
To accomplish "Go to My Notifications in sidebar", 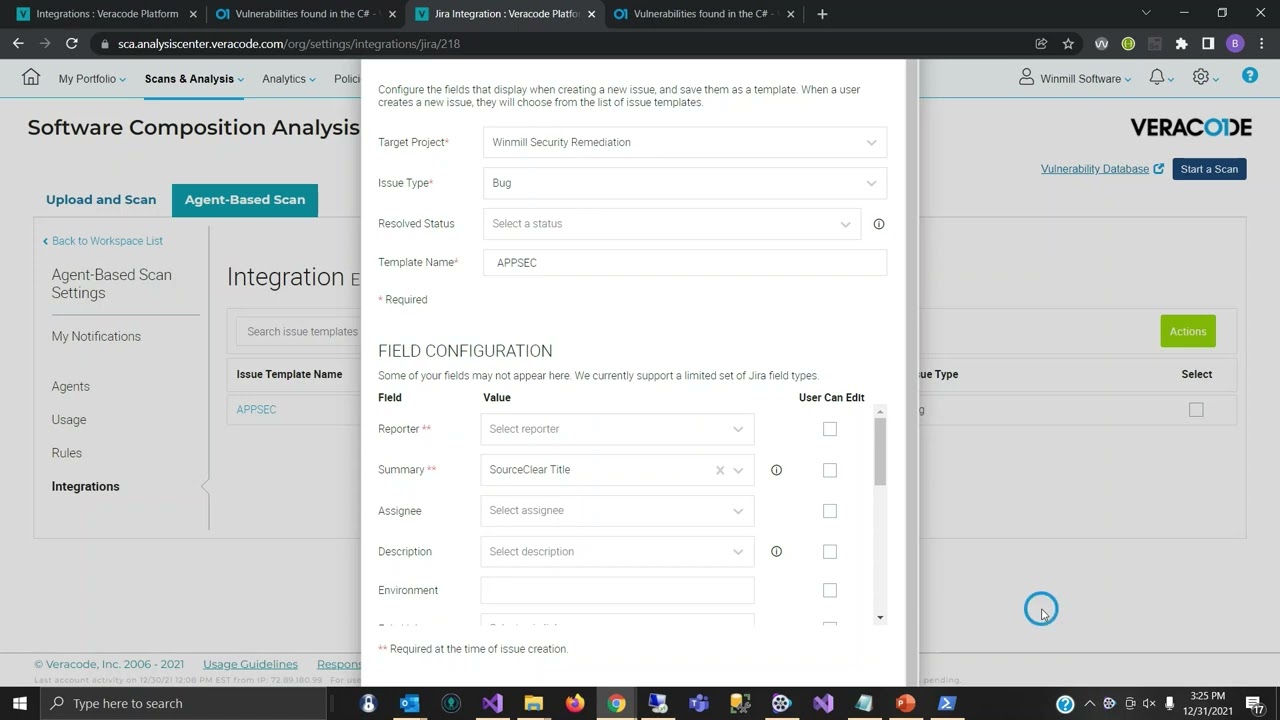I will point(96,336).
